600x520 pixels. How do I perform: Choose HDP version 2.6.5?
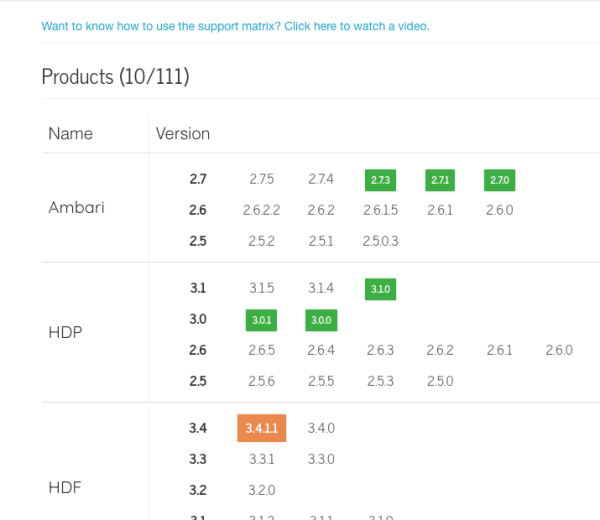pos(261,350)
